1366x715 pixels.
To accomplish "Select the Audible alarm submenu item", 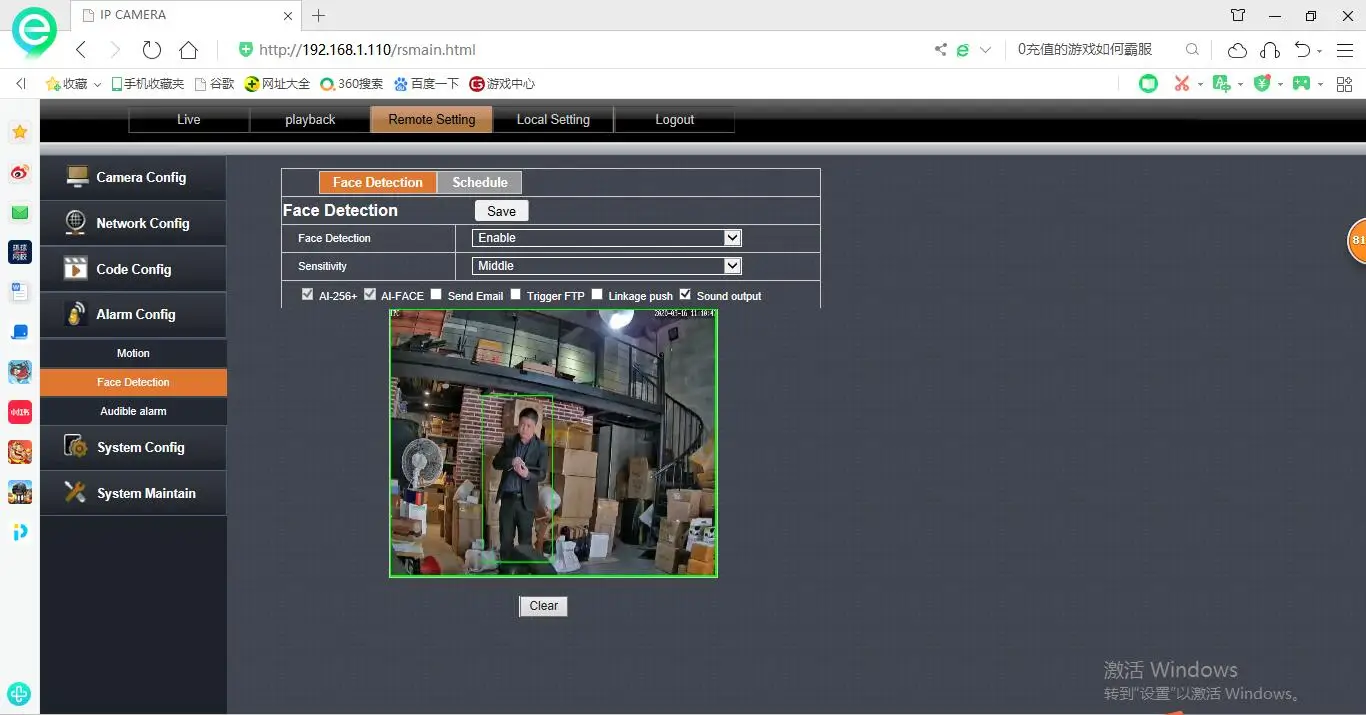I will (133, 411).
